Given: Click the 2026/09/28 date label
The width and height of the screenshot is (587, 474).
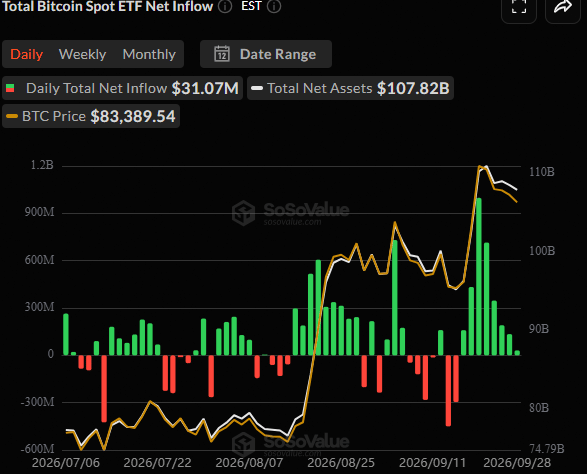Looking at the screenshot, I should [517, 463].
